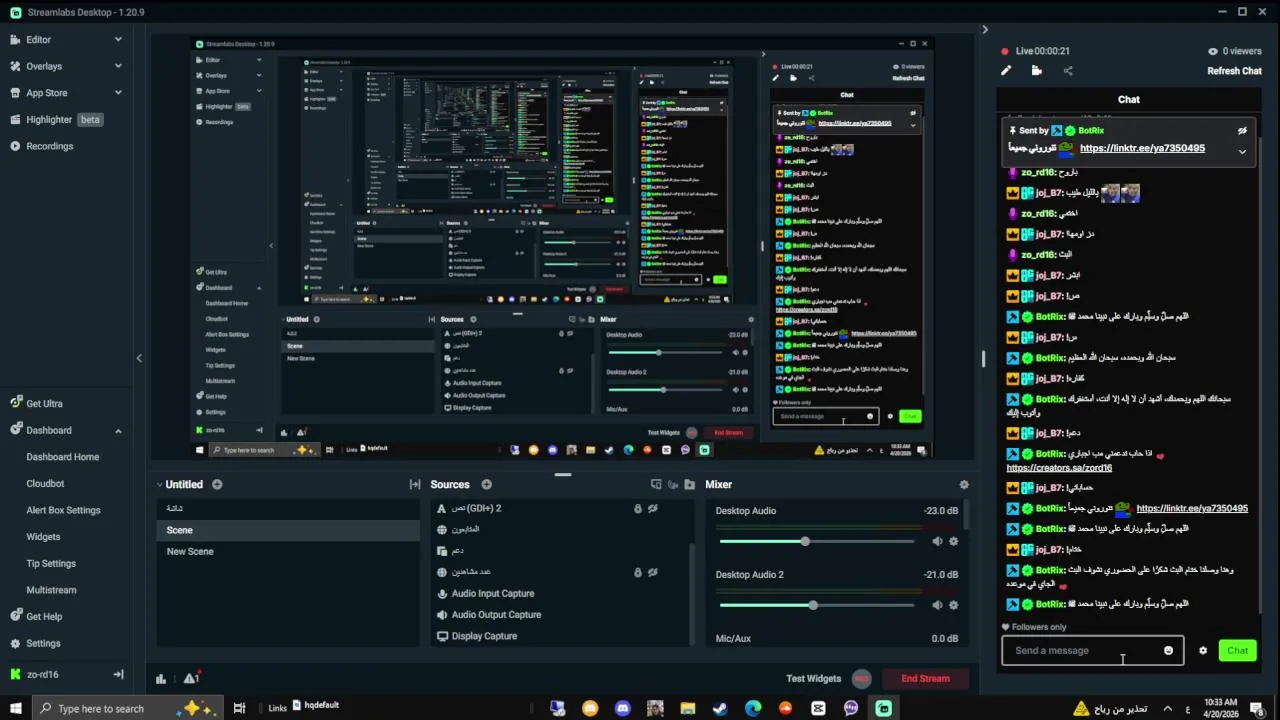
Task: Expand the App Store sidebar chevron
Action: [x=118, y=93]
